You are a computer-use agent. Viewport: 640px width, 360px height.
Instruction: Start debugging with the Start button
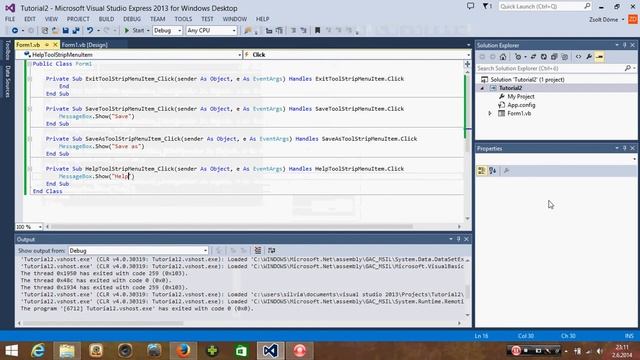134,31
